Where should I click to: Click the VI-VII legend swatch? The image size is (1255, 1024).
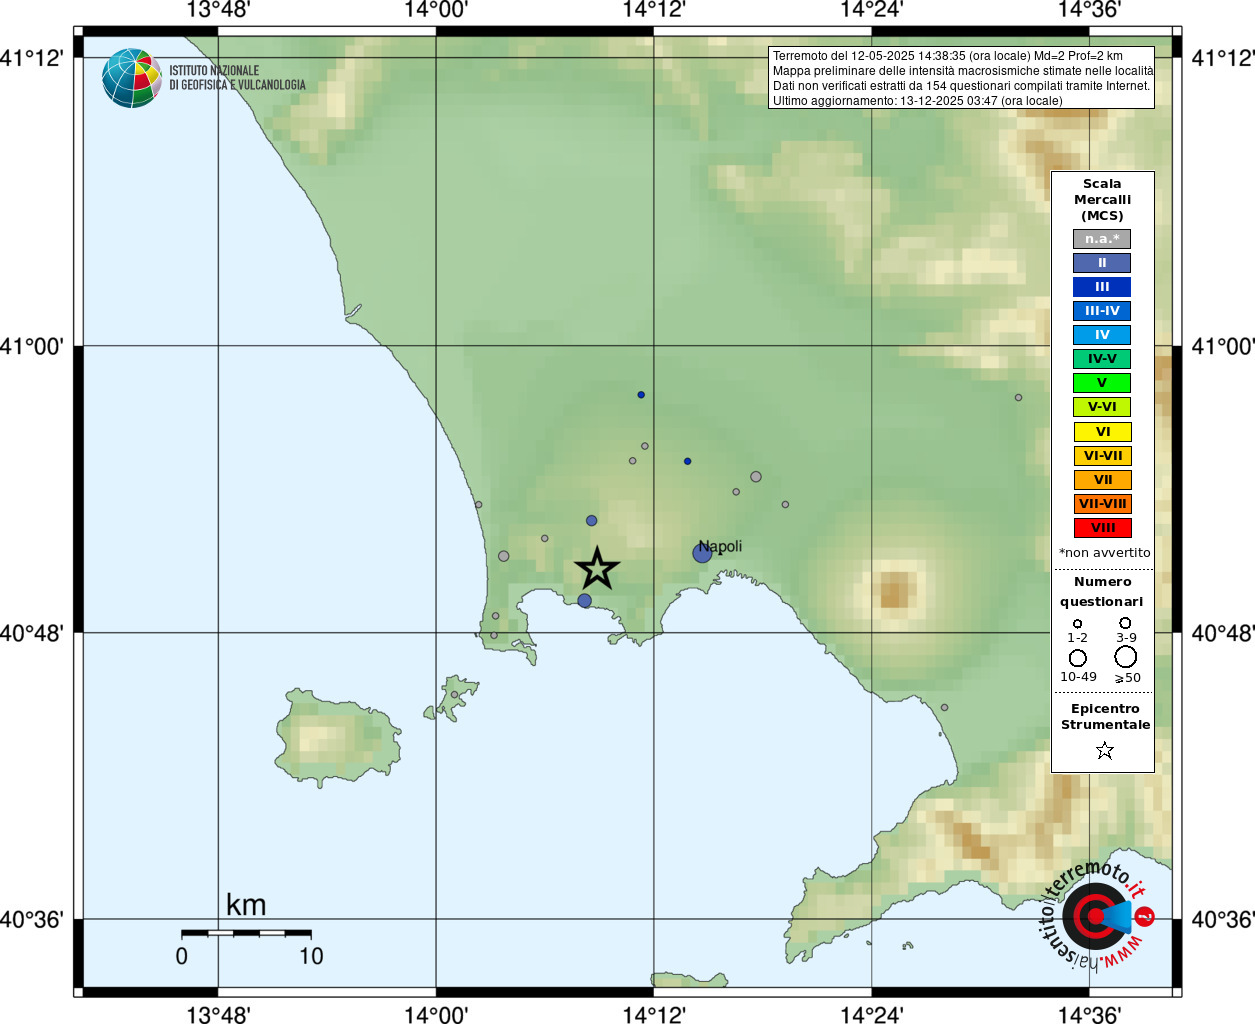(1102, 456)
